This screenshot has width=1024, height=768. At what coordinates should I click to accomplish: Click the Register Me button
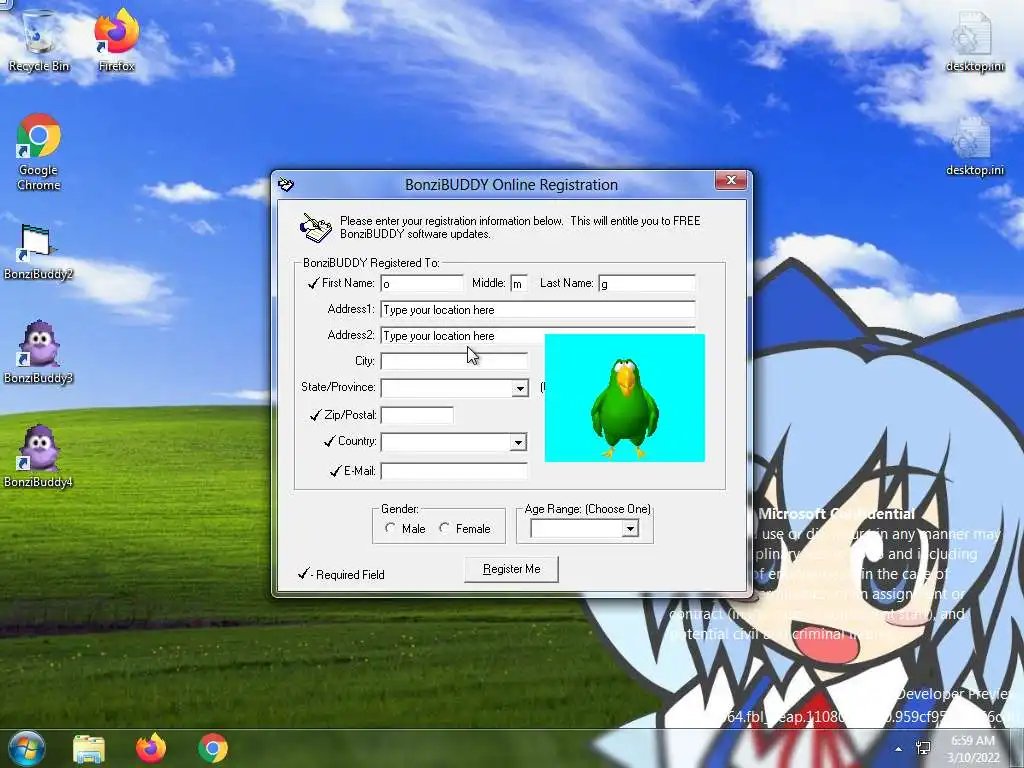pos(511,569)
